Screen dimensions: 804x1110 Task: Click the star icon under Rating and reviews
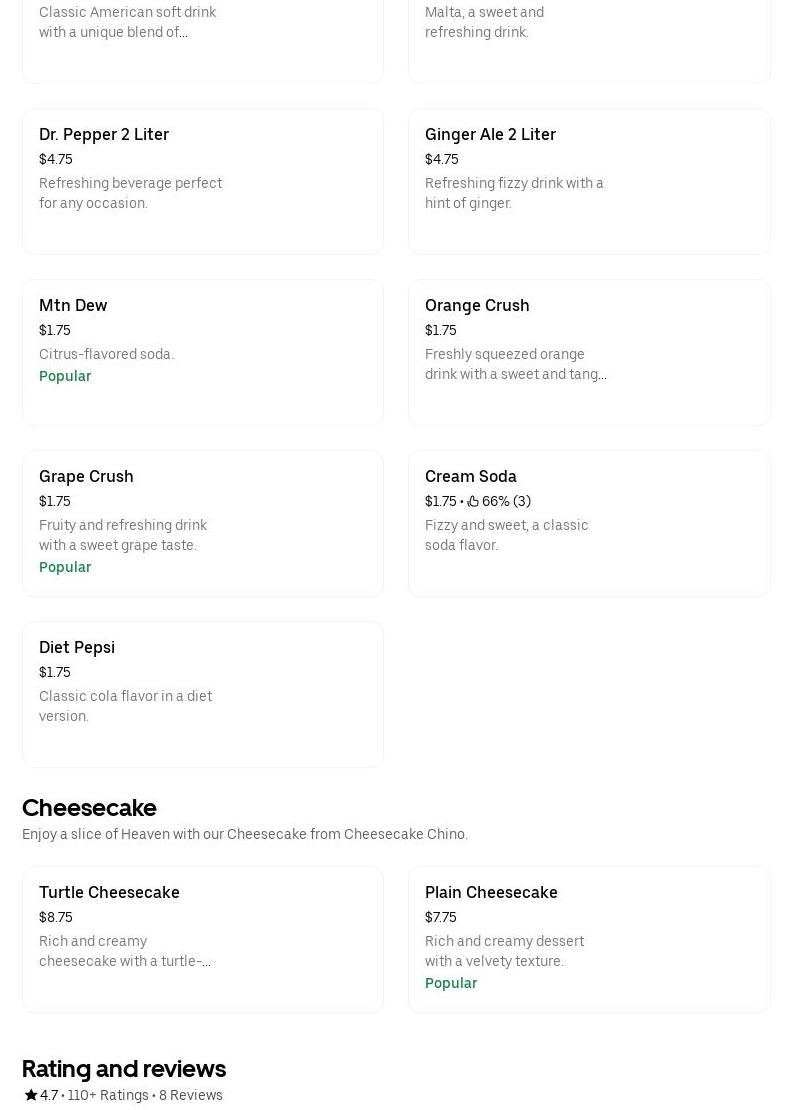tap(29, 1094)
